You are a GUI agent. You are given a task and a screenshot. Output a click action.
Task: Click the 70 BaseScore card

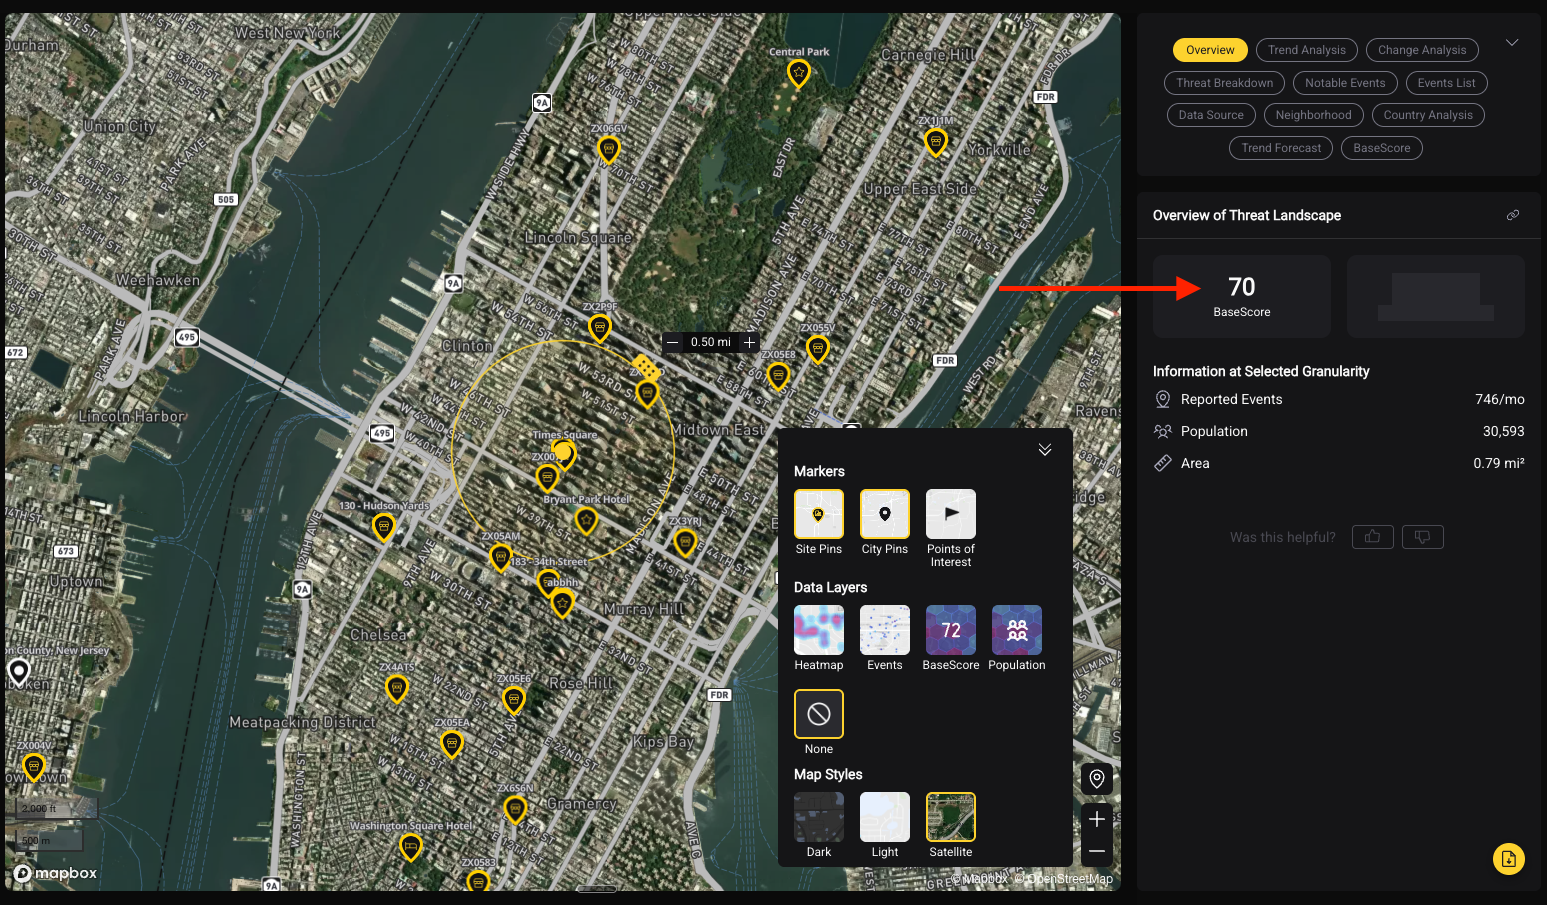[x=1242, y=296]
